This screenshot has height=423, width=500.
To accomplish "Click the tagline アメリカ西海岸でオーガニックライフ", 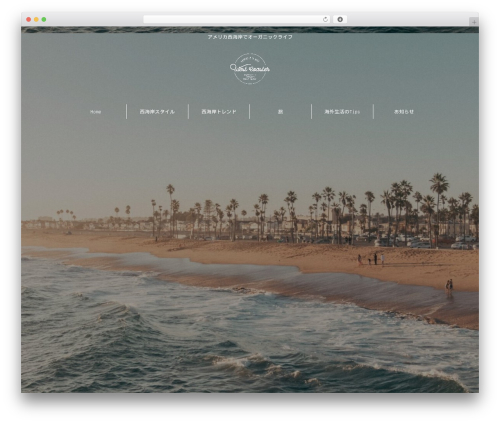I will click(x=250, y=37).
